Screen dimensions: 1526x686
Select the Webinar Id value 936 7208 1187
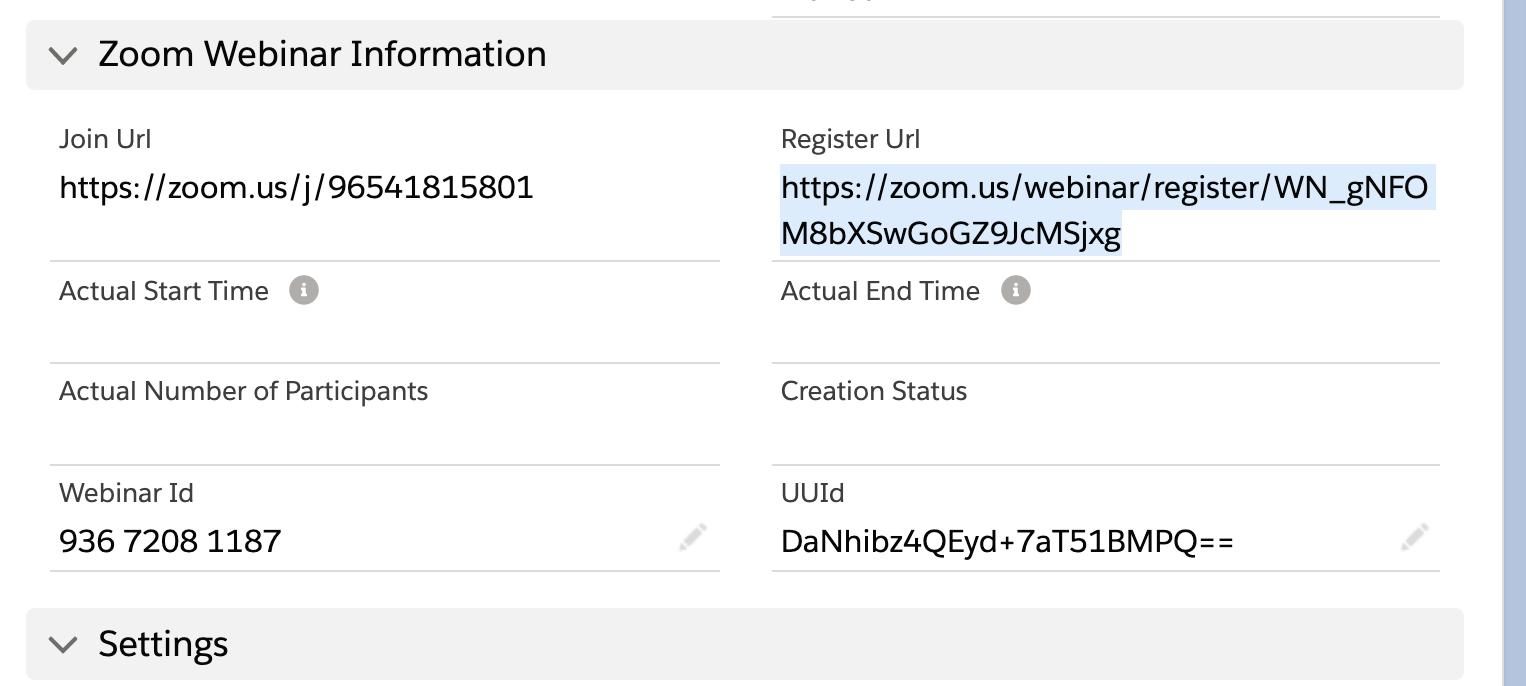point(170,542)
